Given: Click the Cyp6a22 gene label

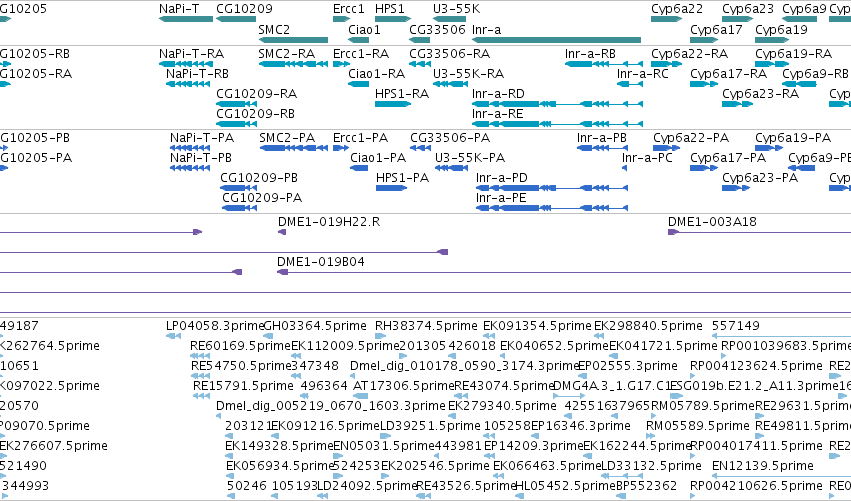Looking at the screenshot, I should pyautogui.click(x=677, y=9).
